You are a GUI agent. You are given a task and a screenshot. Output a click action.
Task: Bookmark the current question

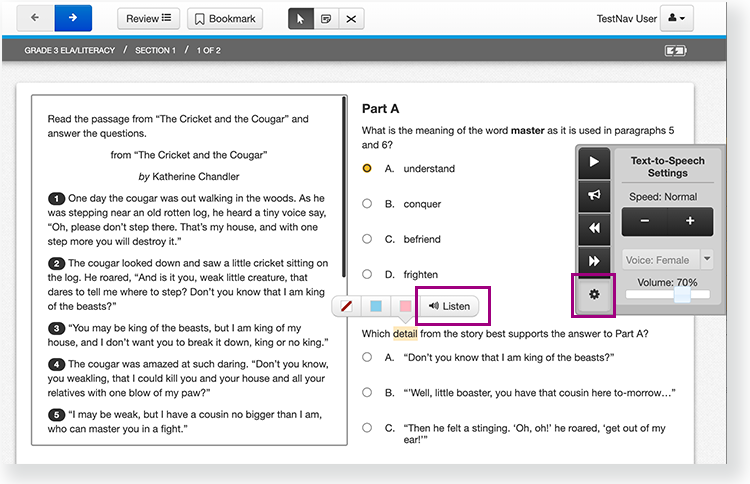(x=225, y=18)
